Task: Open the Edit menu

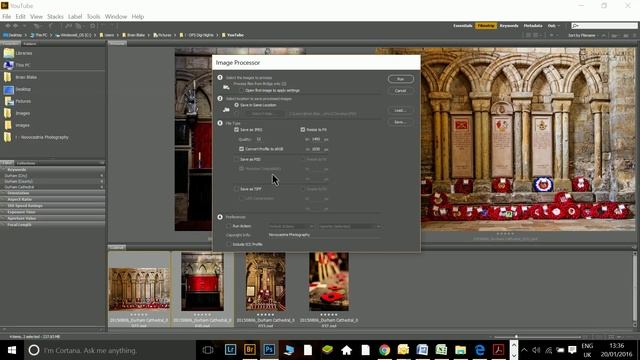Action: click(20, 16)
